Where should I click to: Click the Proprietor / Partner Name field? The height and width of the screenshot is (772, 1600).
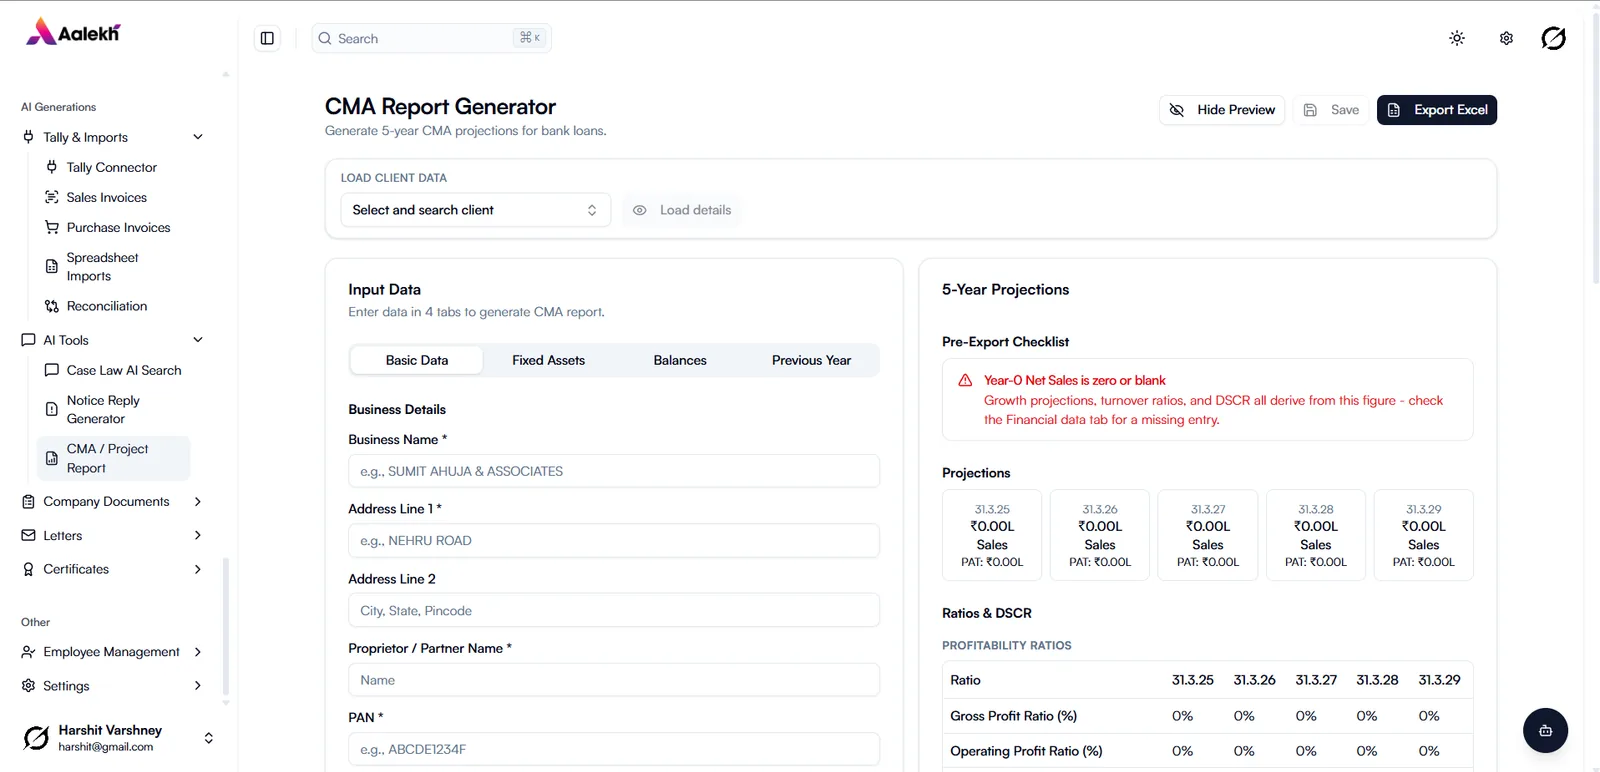pyautogui.click(x=614, y=680)
